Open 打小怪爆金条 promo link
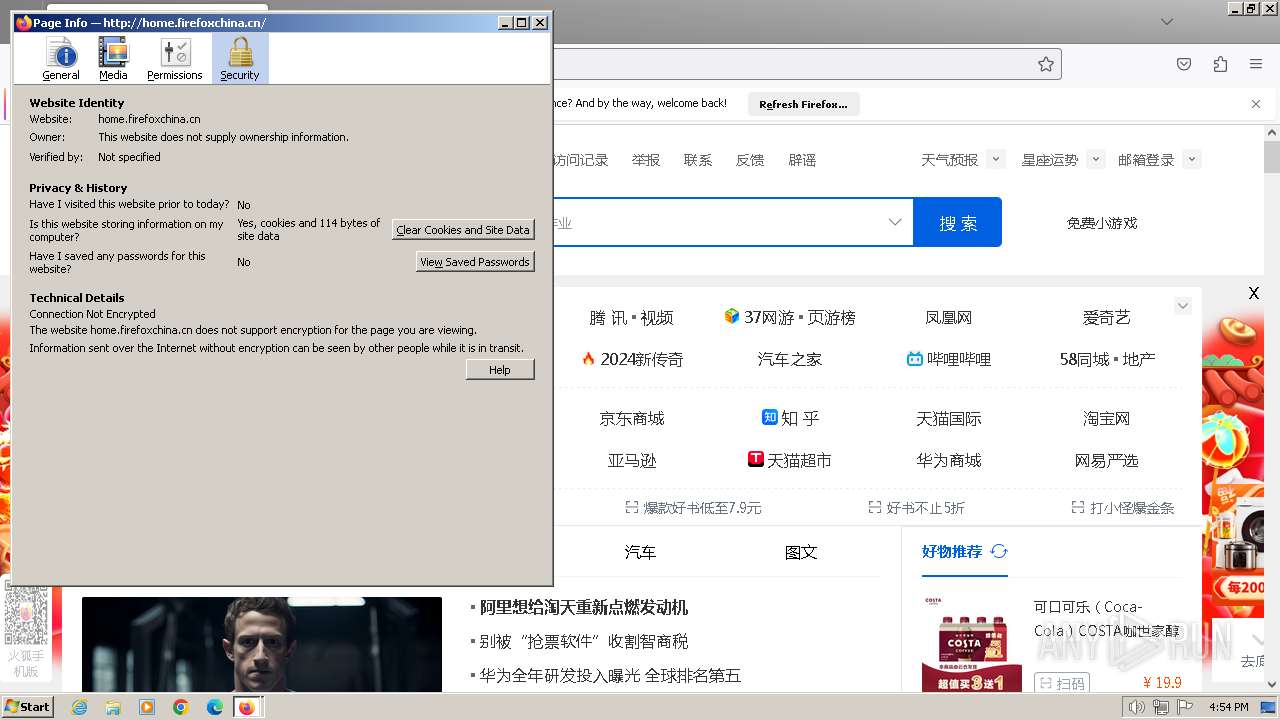 point(1122,508)
